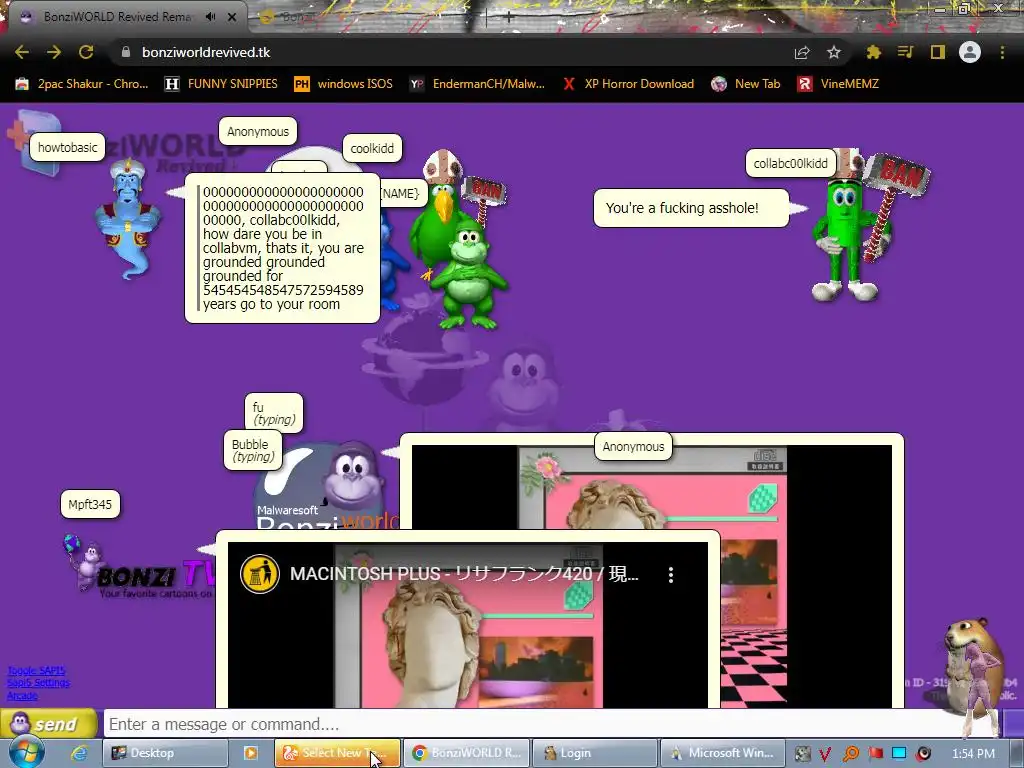
Task: Open the media controls icon in toolbar
Action: point(905,52)
